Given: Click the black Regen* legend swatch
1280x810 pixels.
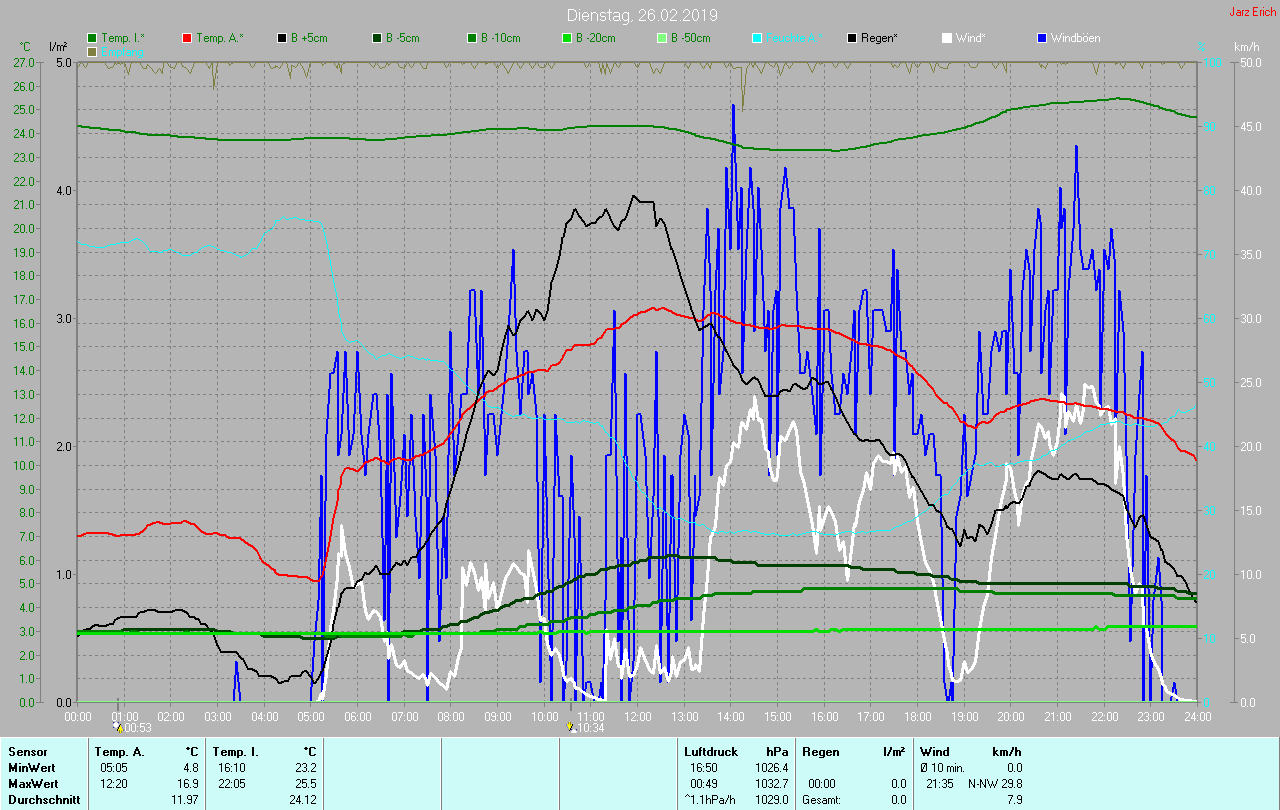Looking at the screenshot, I should tap(852, 38).
